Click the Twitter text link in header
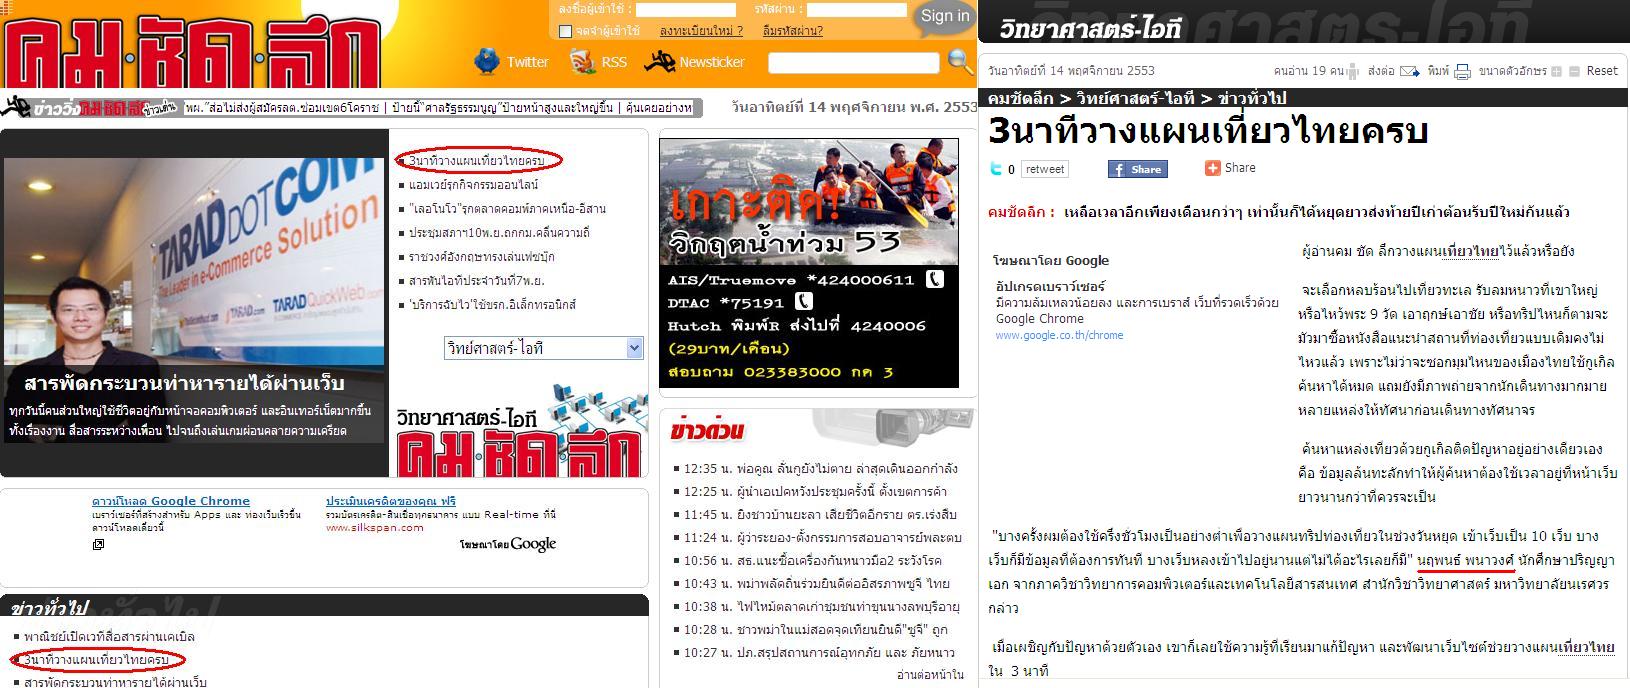 click(x=527, y=62)
